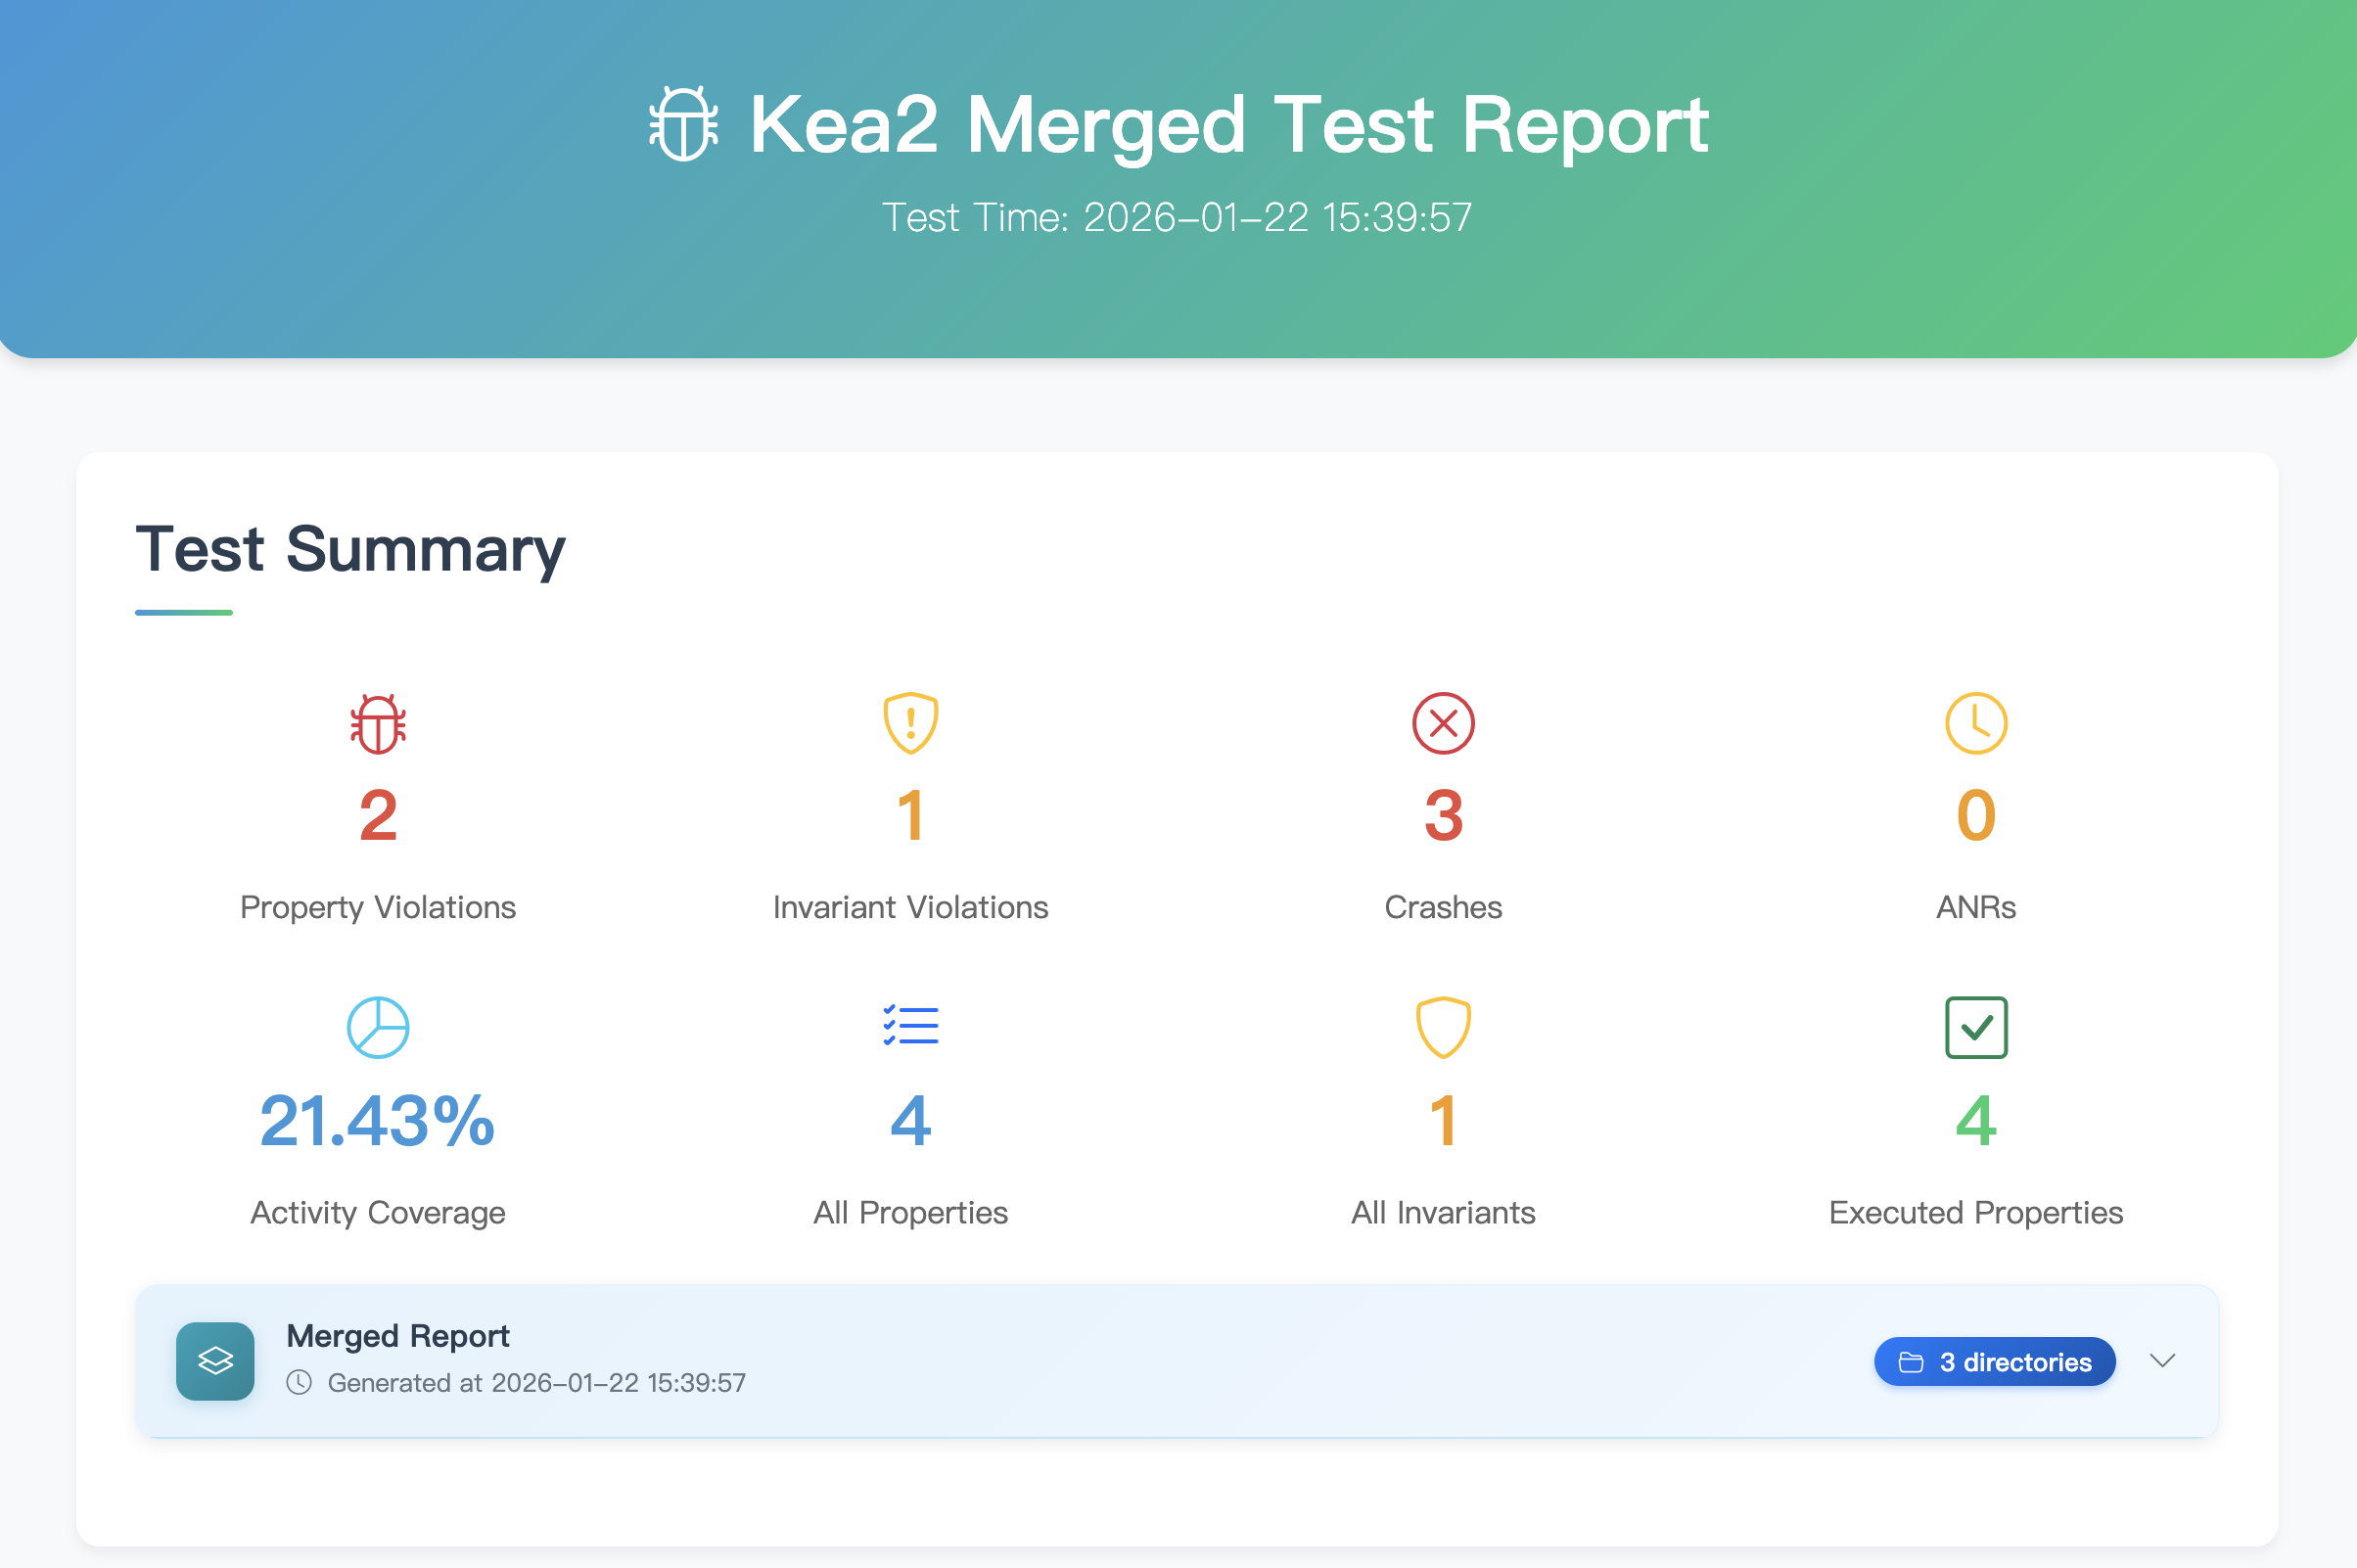This screenshot has height=1568, width=2357.
Task: Click the All Properties checklist icon
Action: (910, 1026)
